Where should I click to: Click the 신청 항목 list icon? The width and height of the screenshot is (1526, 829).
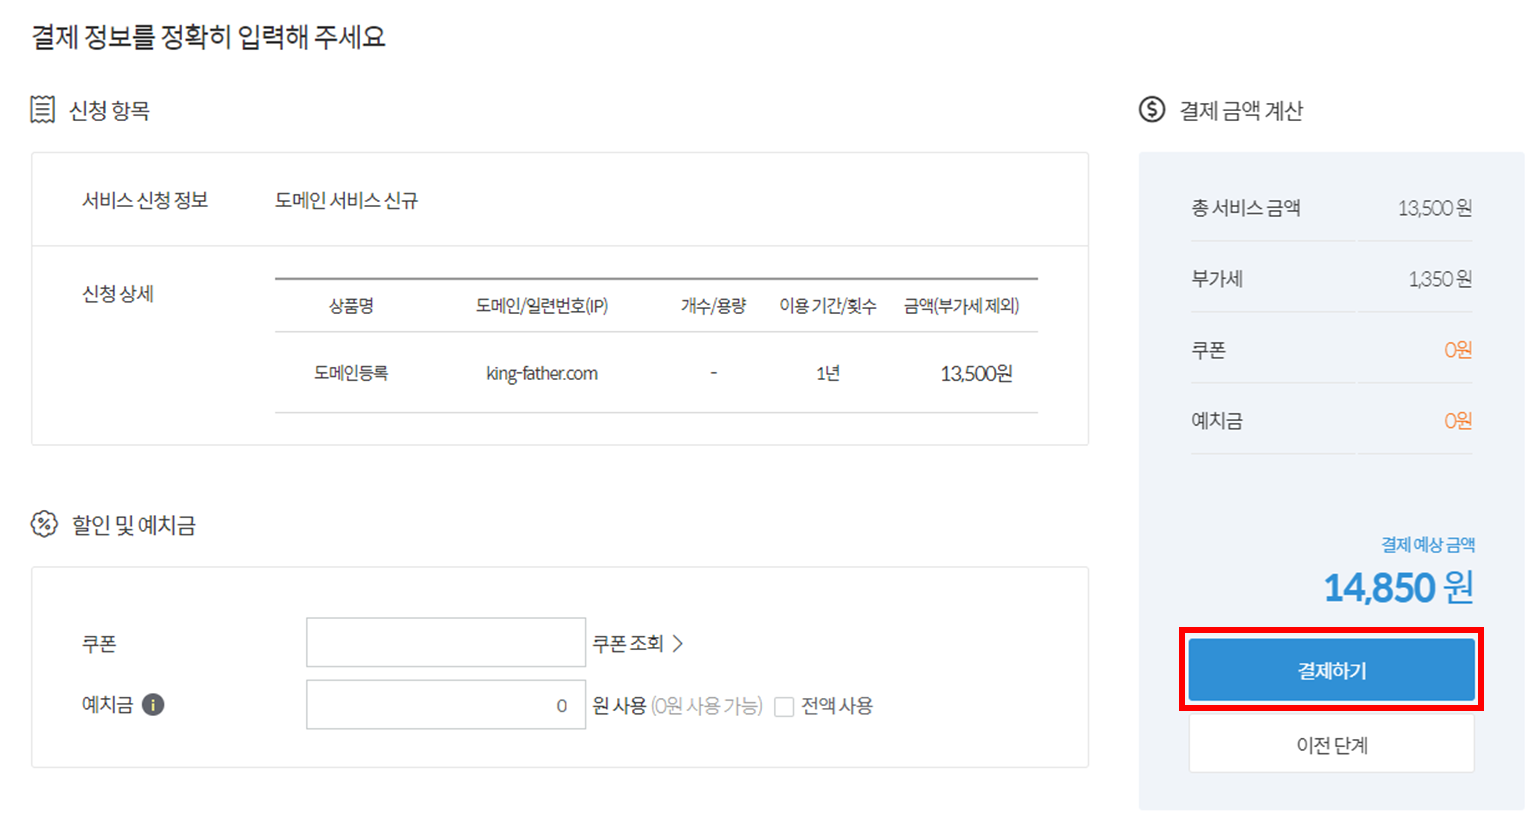[x=43, y=110]
